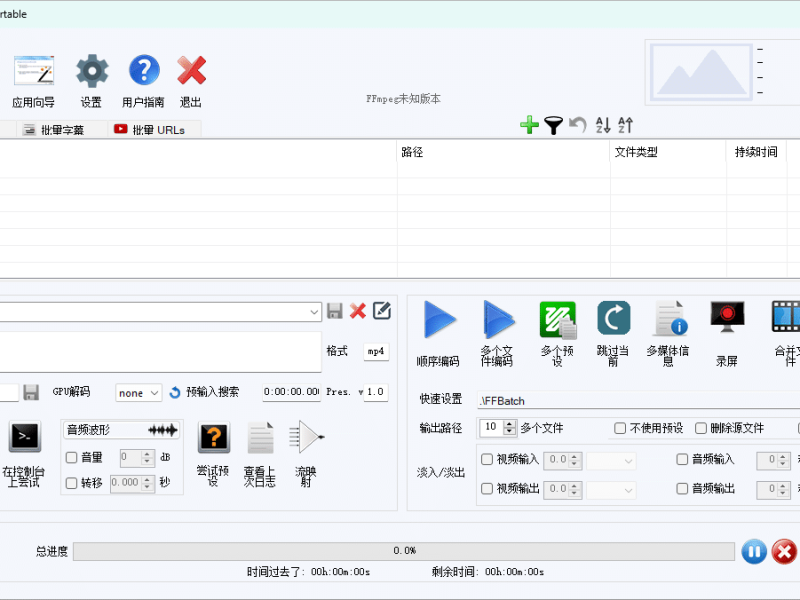Click the 总进度 progress bar
This screenshot has width=800, height=600.
(x=404, y=551)
